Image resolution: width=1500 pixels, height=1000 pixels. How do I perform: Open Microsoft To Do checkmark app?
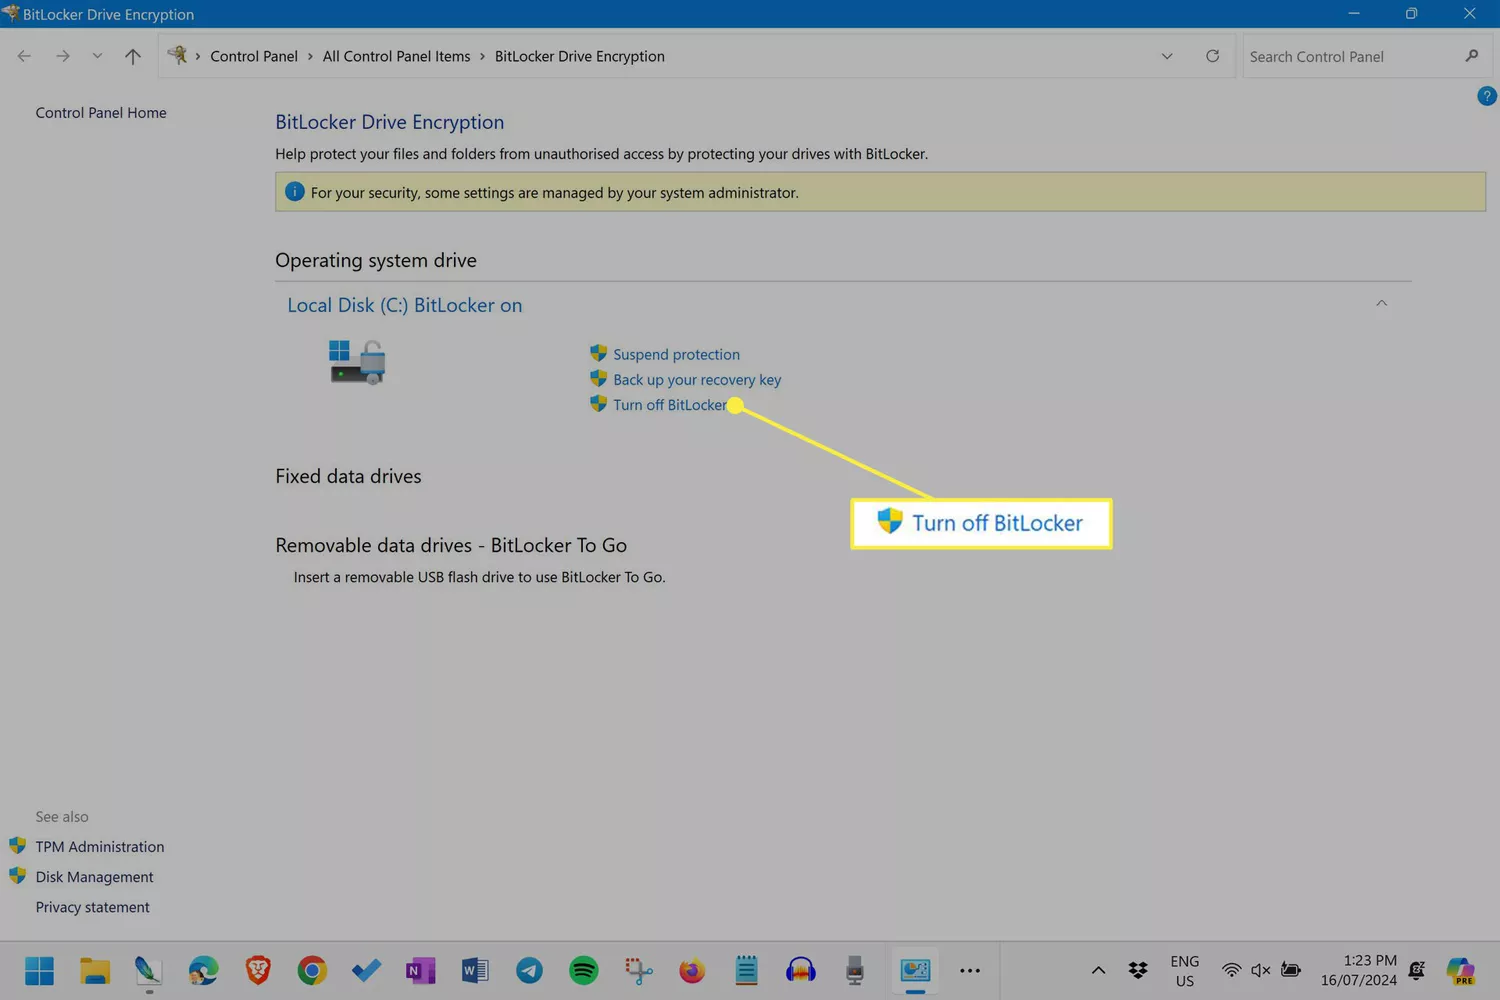click(x=366, y=970)
